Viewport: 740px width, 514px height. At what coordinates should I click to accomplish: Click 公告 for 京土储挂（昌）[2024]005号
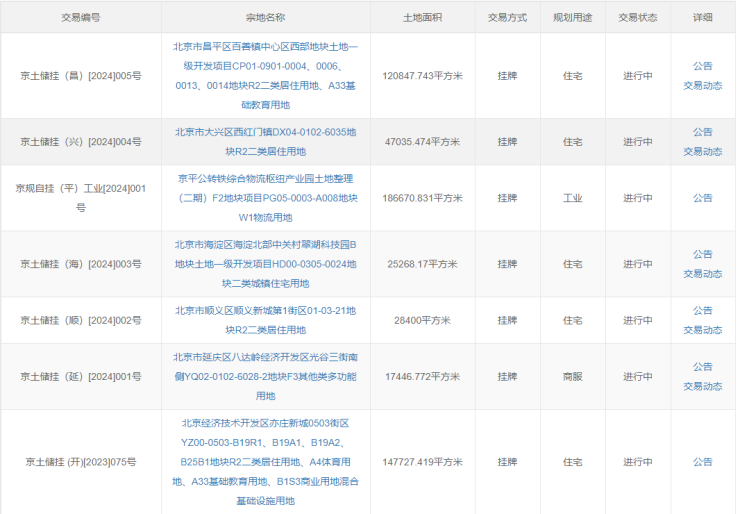(702, 65)
